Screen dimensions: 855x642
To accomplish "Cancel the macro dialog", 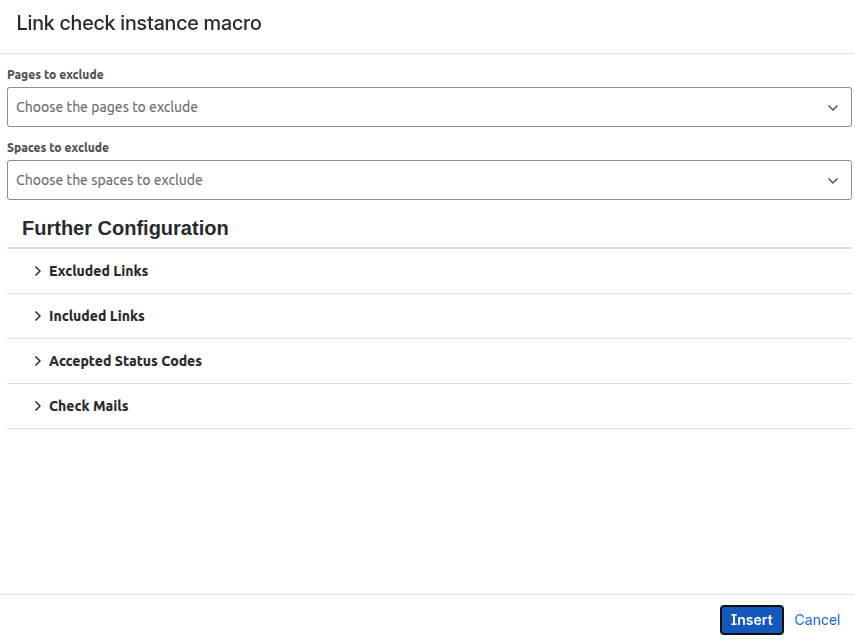I will [817, 620].
